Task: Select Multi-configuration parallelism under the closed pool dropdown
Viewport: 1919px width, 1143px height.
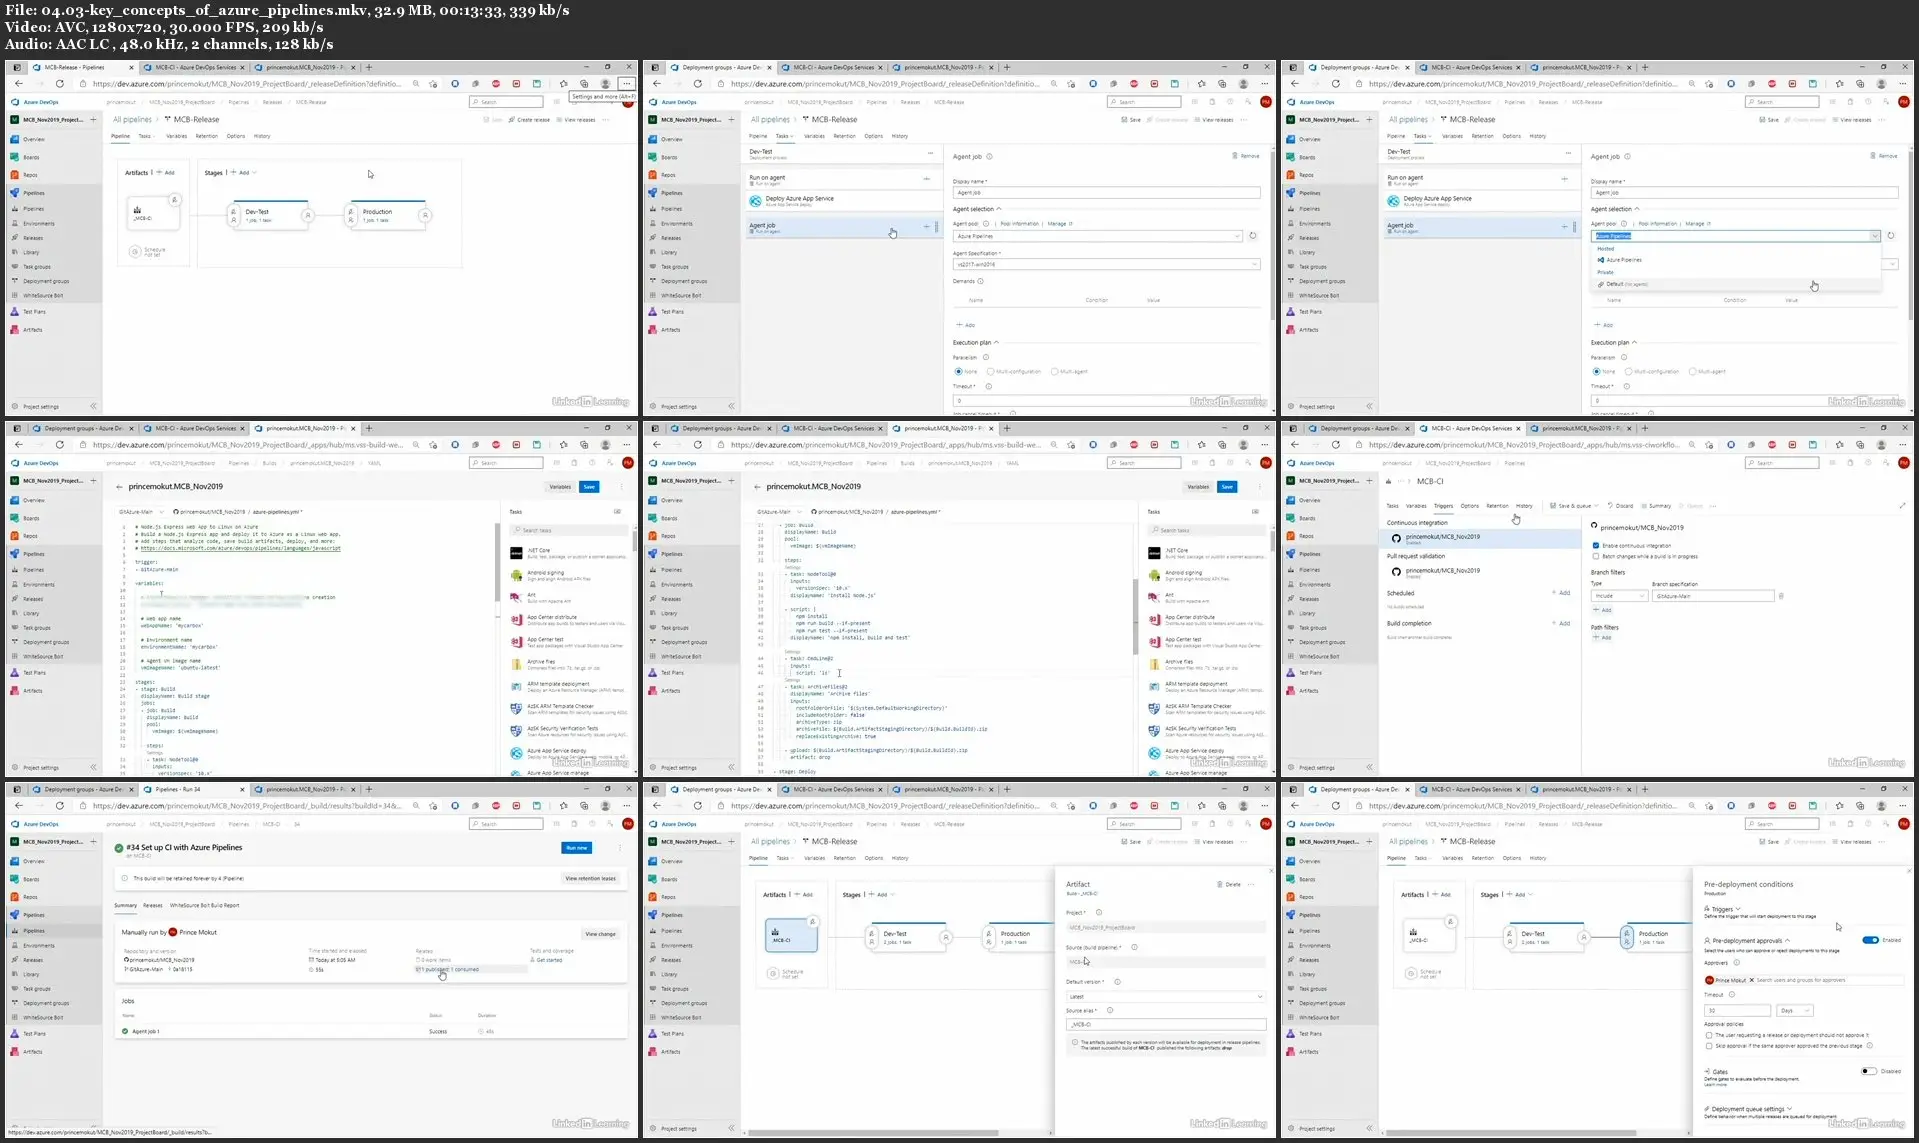Action: pyautogui.click(x=992, y=372)
